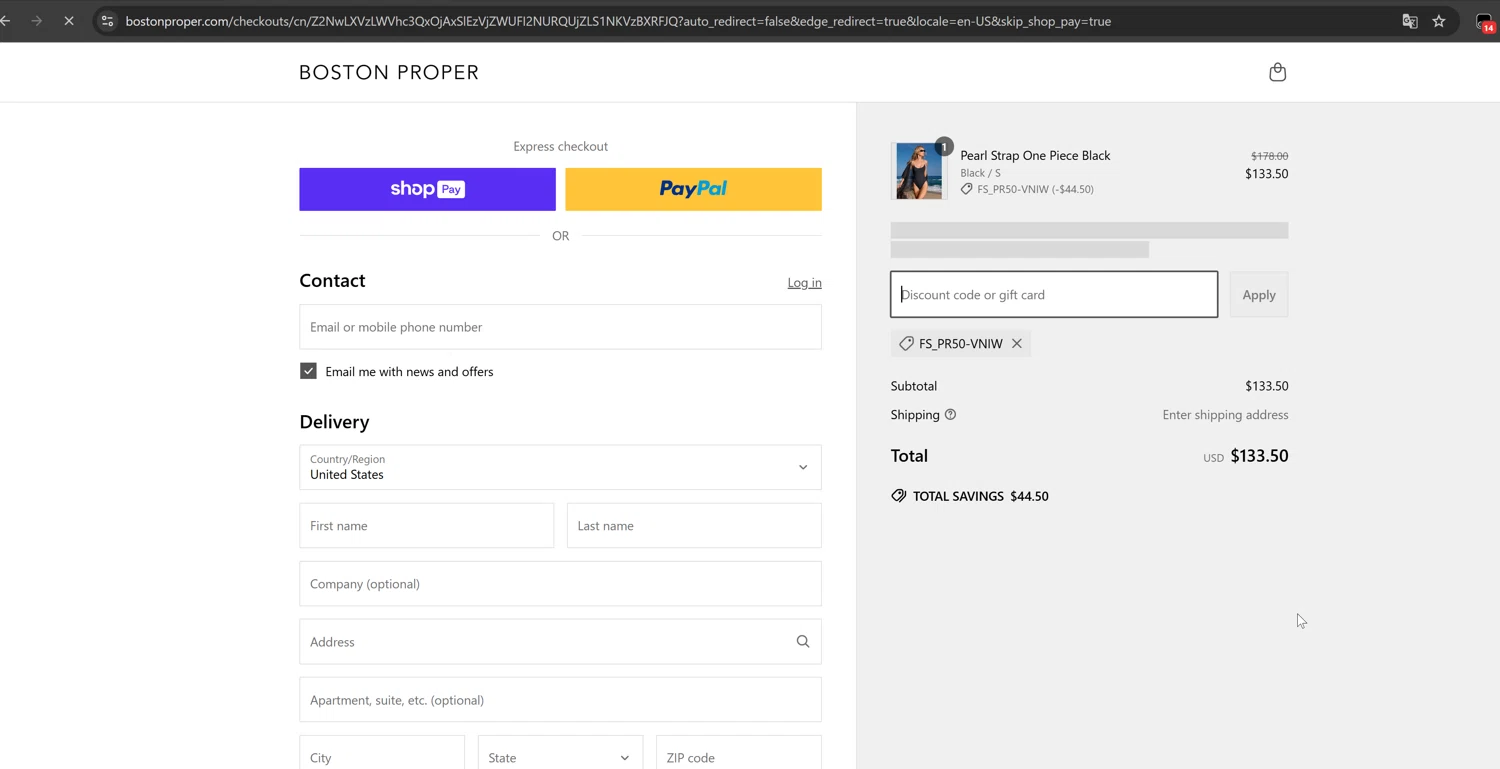The image size is (1500, 769).
Task: Click the Subtotal amount $133.50
Action: coord(1266,386)
